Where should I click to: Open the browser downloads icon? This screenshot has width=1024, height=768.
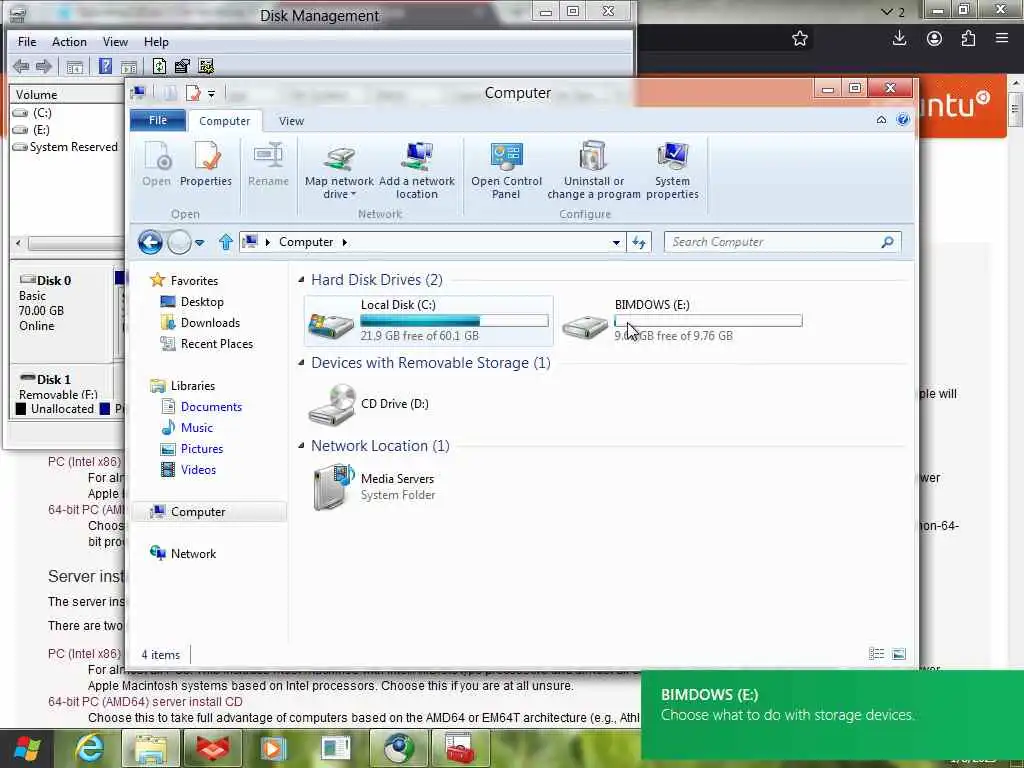pyautogui.click(x=899, y=39)
